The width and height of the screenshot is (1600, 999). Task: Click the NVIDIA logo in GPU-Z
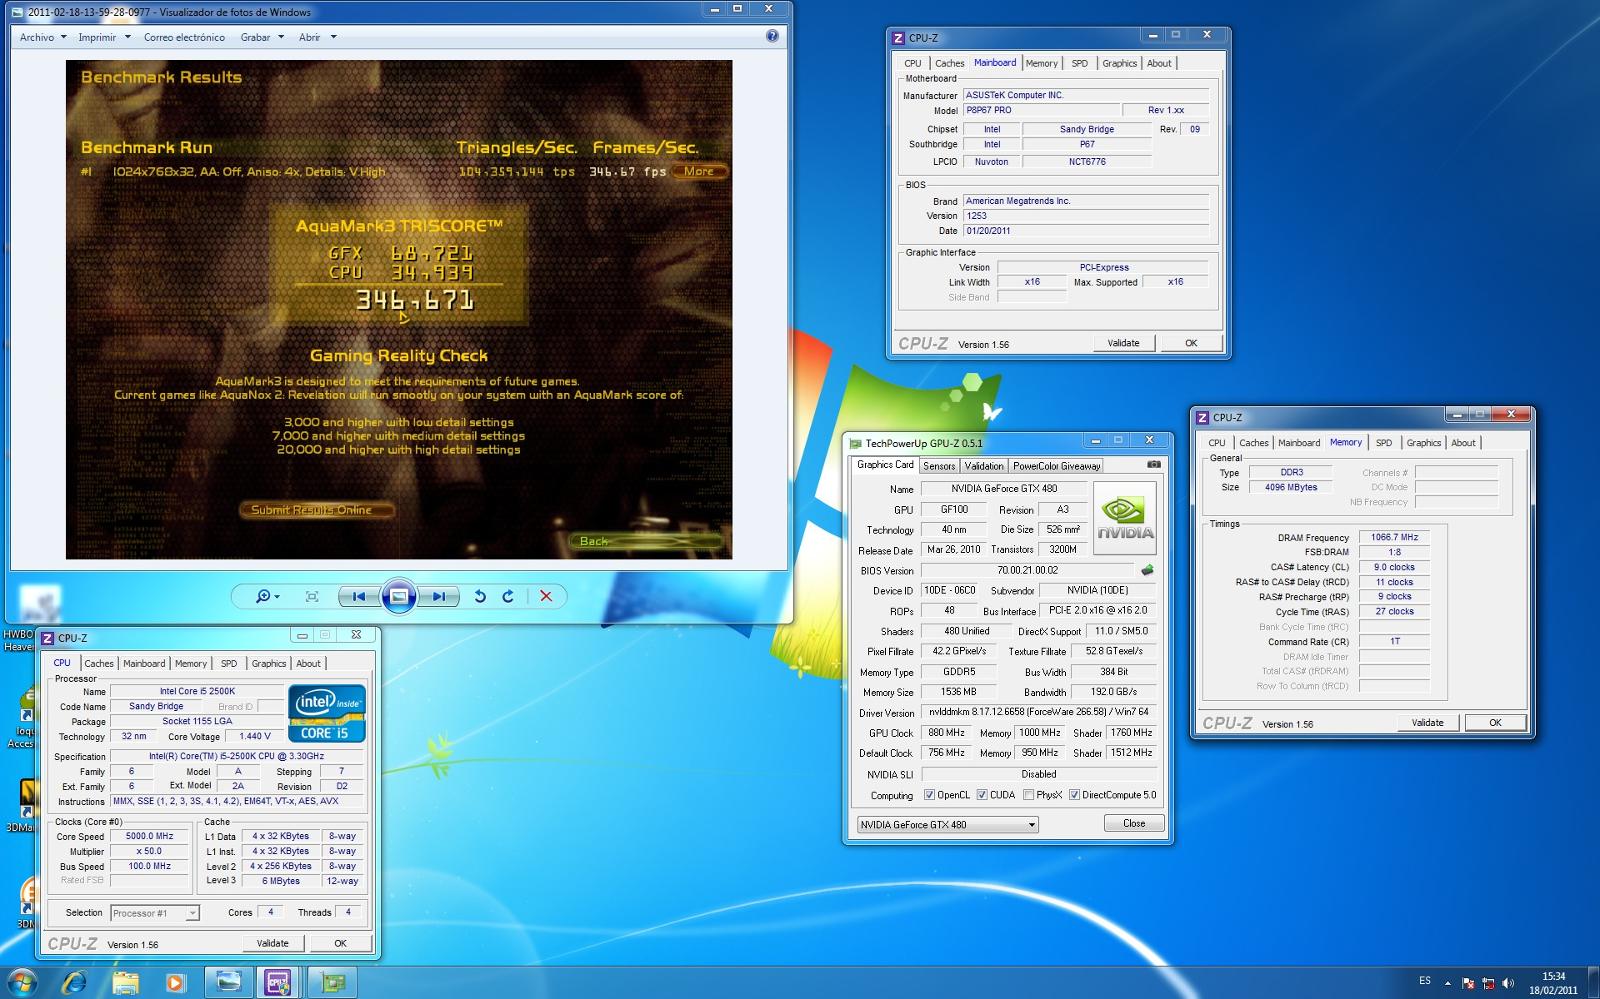point(1125,518)
